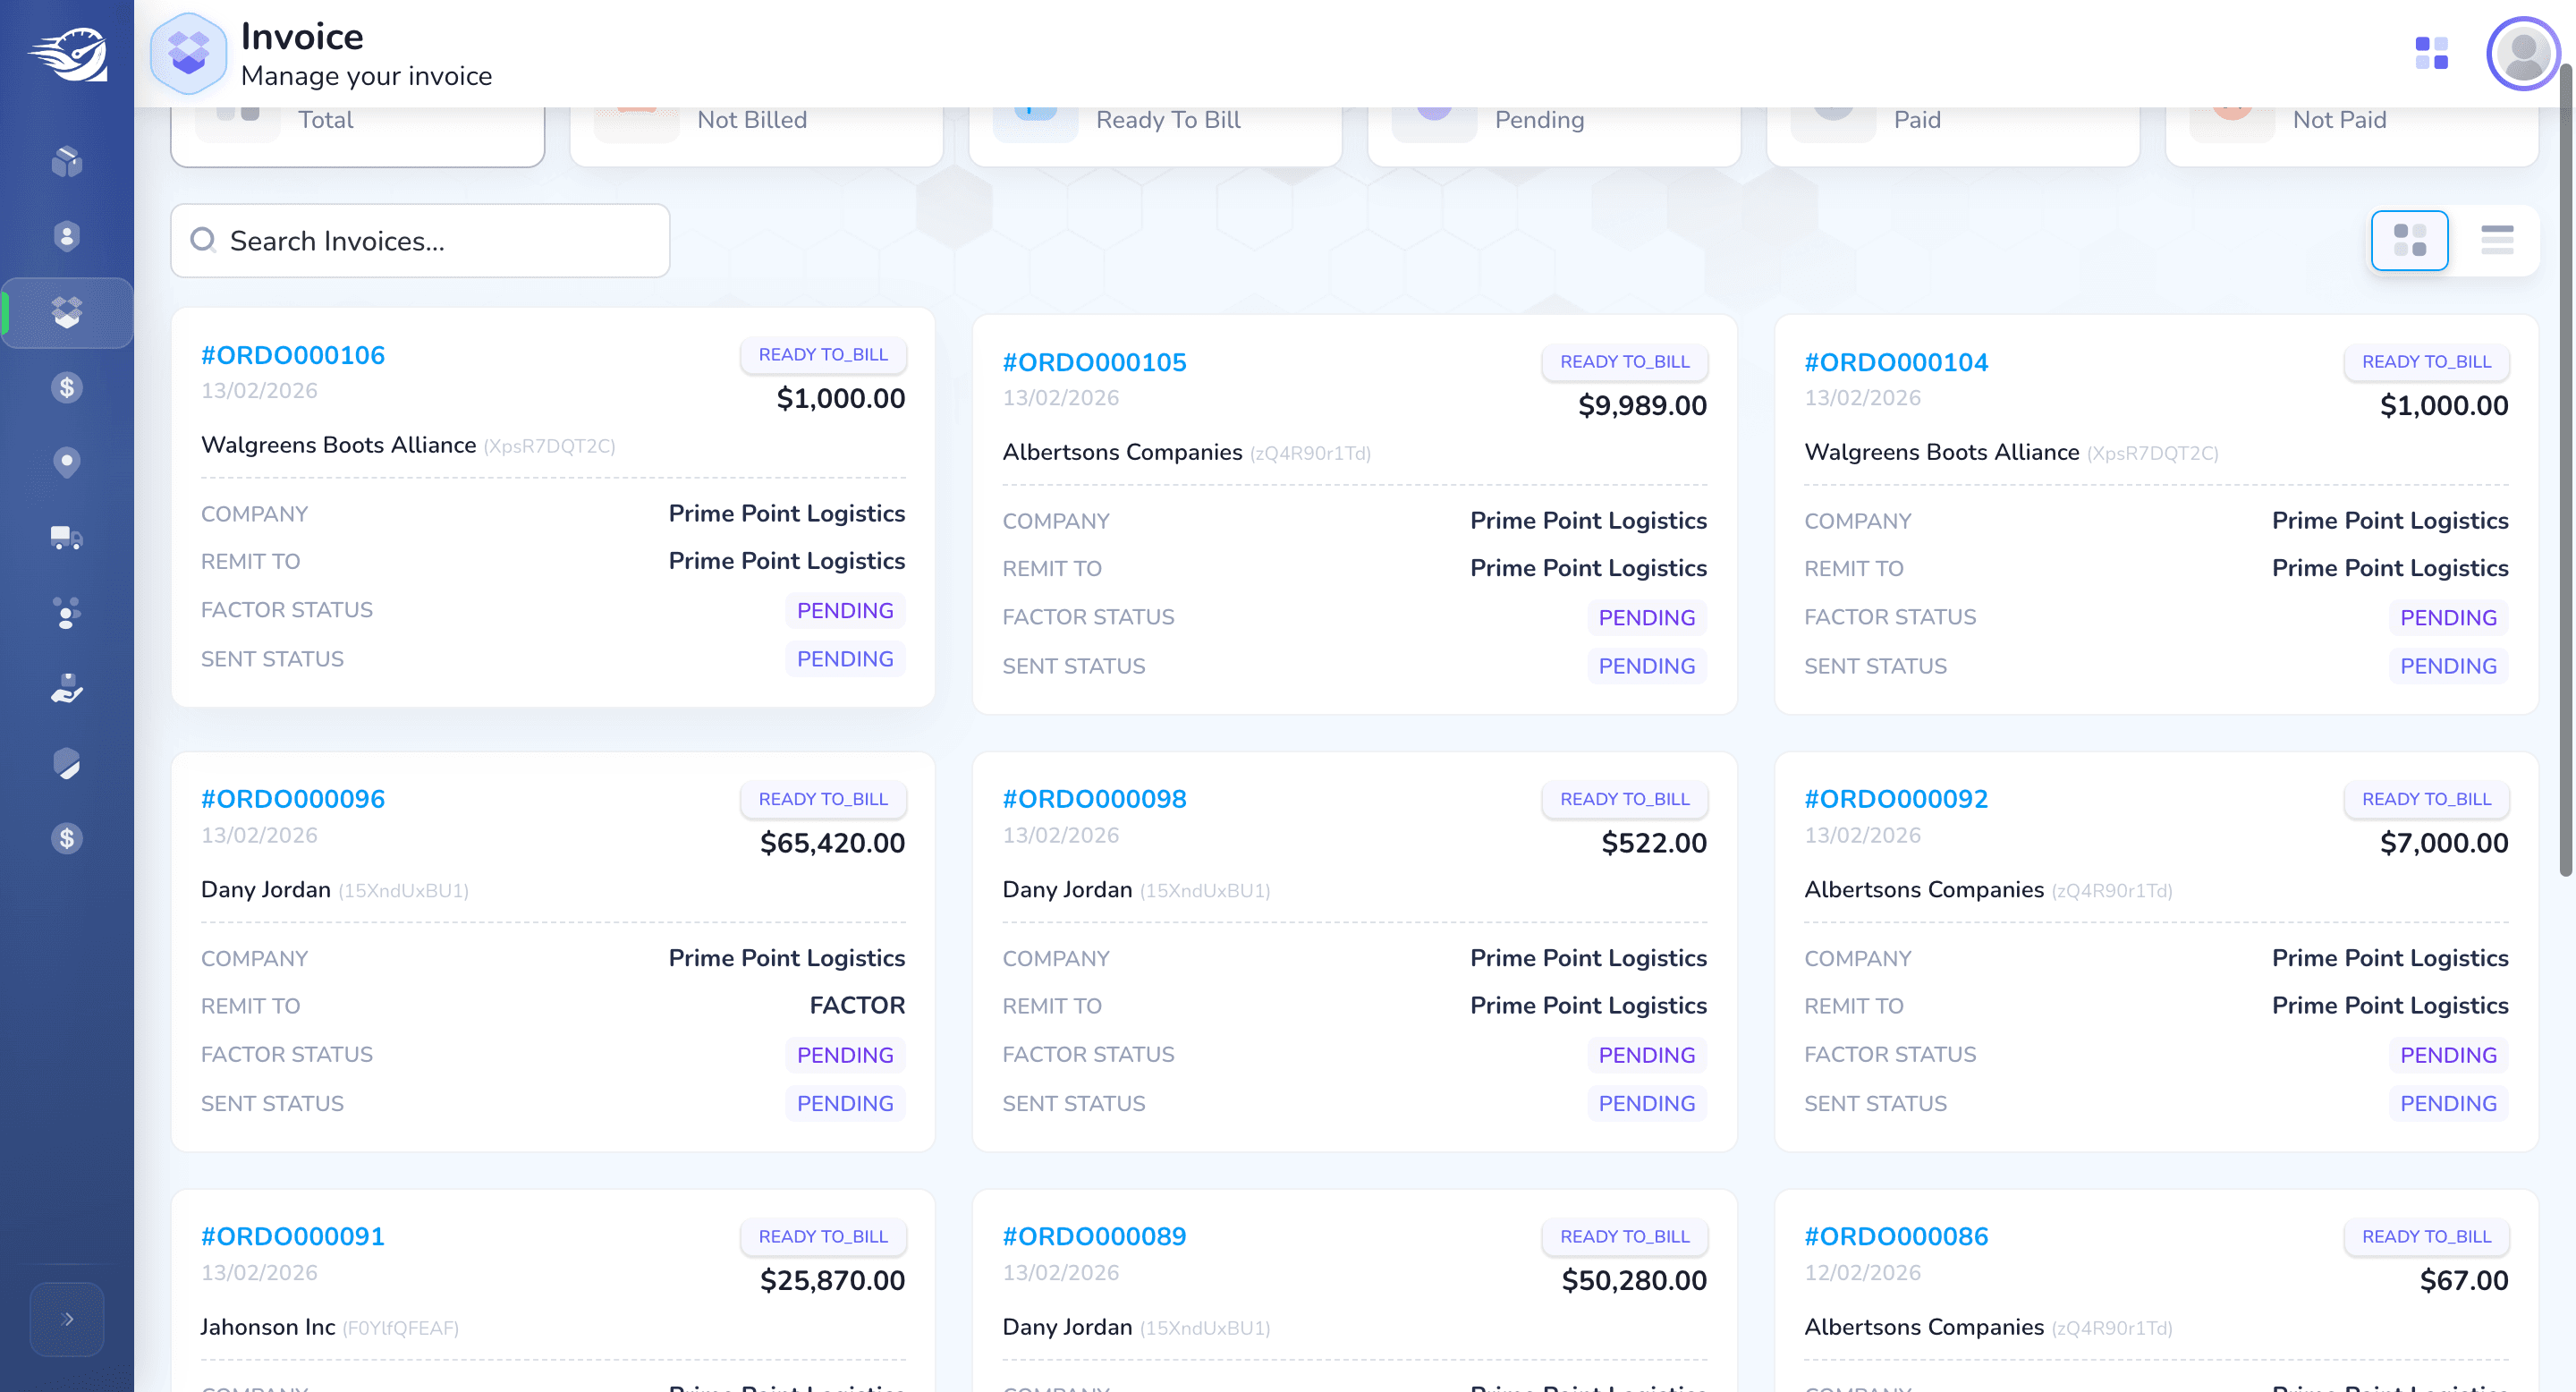Screen dimensions: 2576x1392
Task: Click FACTOR STATUS PENDING badge on #ORDO000105
Action: (1646, 617)
